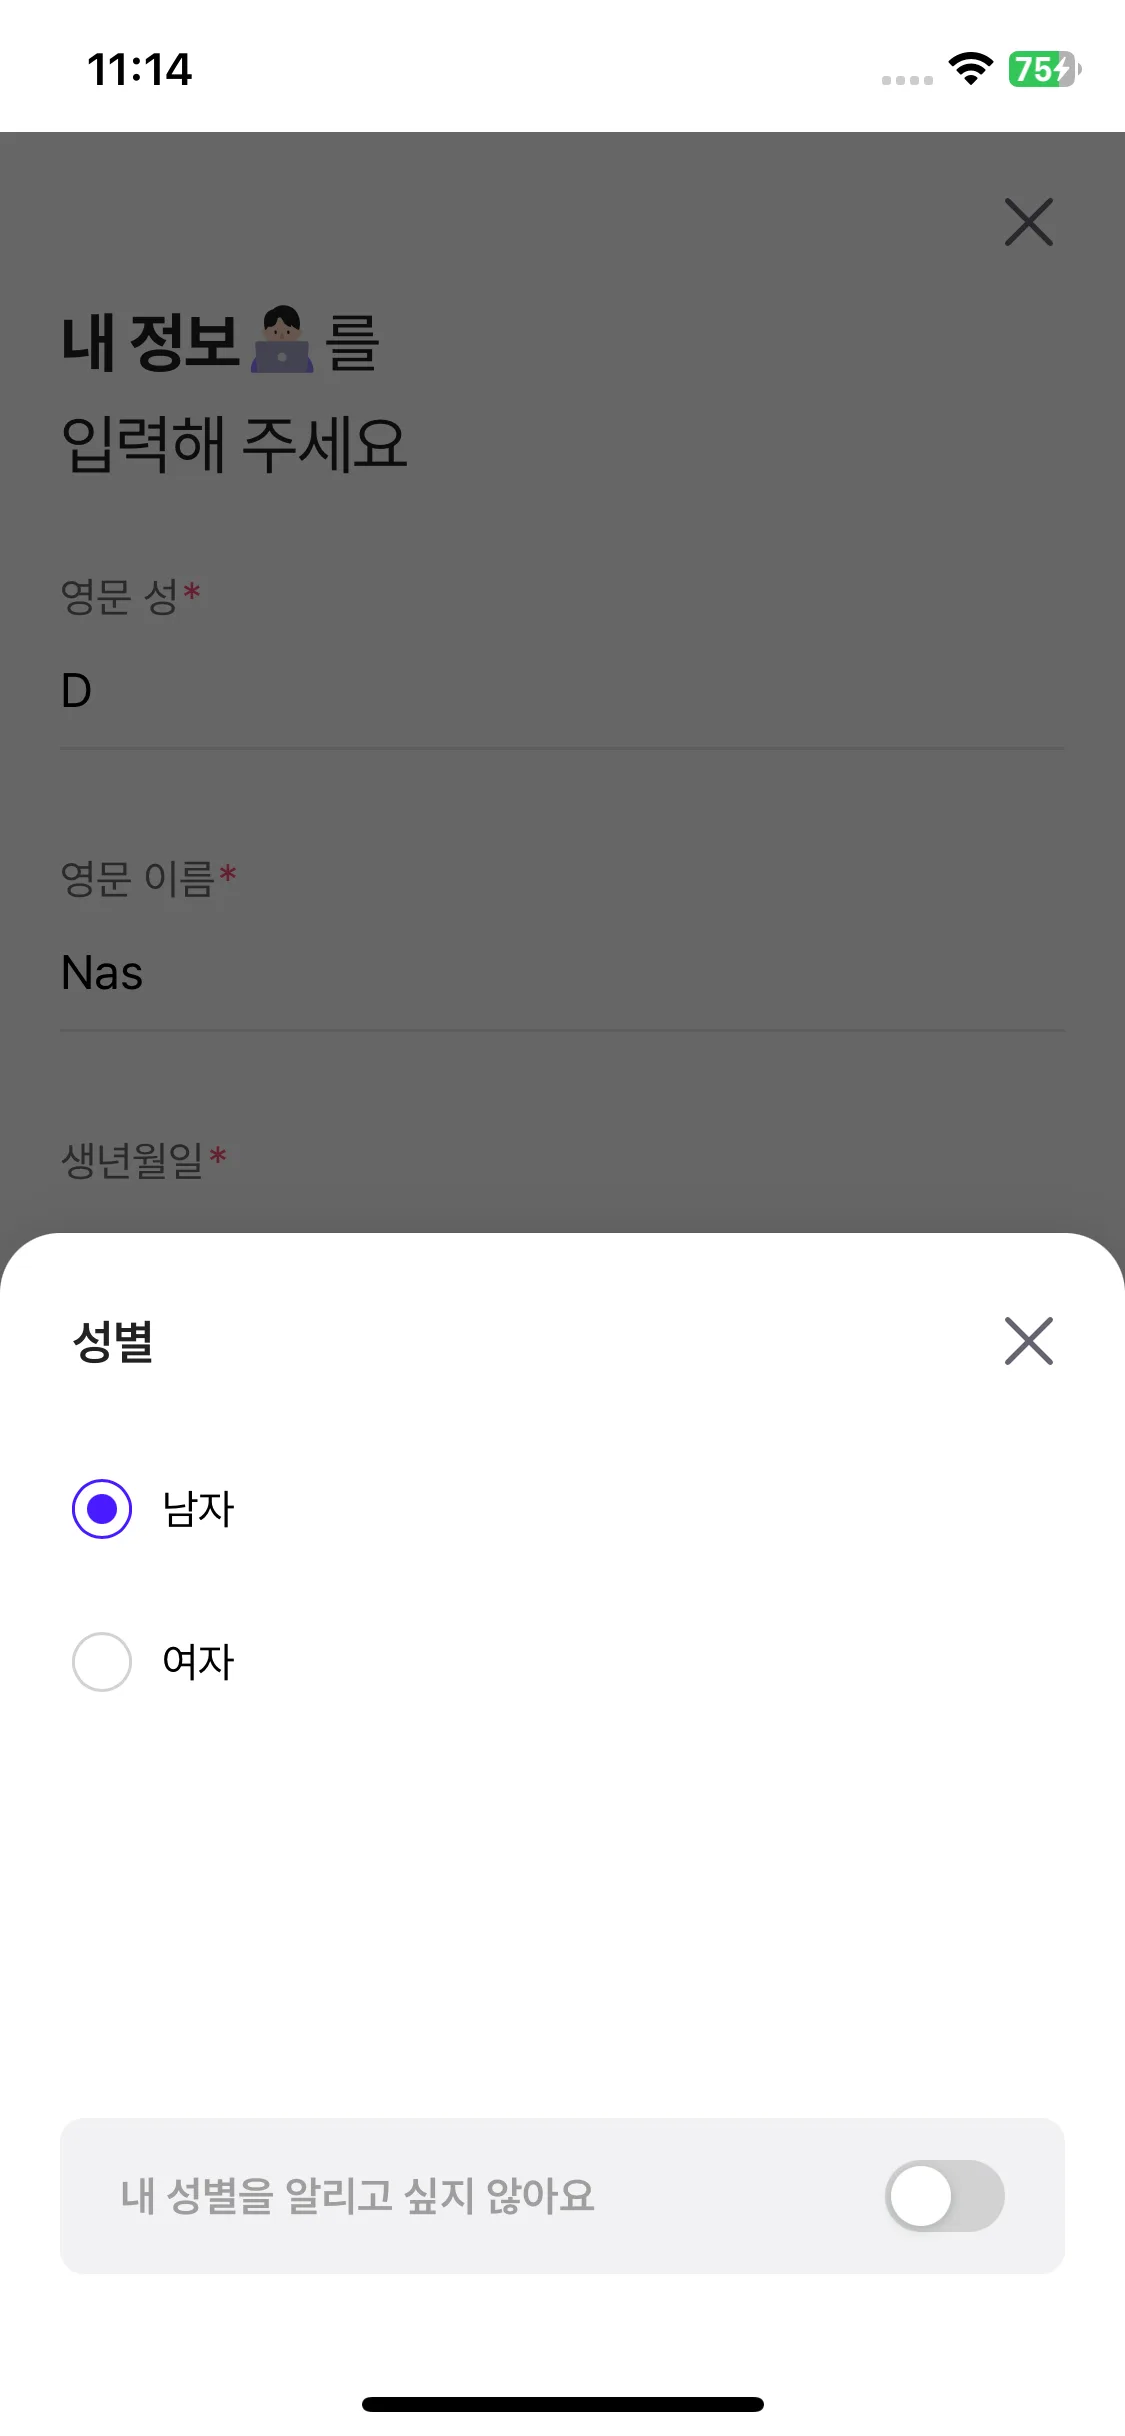Tap the 내 성별을 알리고 싶지 않아요 text
Viewport: 1125px width, 2436px height.
point(358,2196)
